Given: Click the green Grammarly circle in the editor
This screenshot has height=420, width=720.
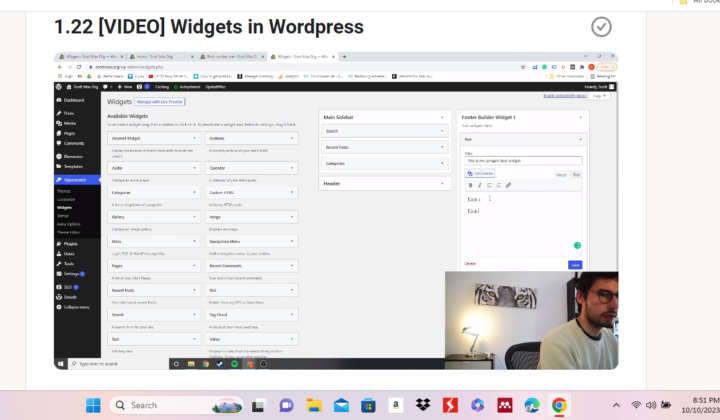Looking at the screenshot, I should 577,246.
